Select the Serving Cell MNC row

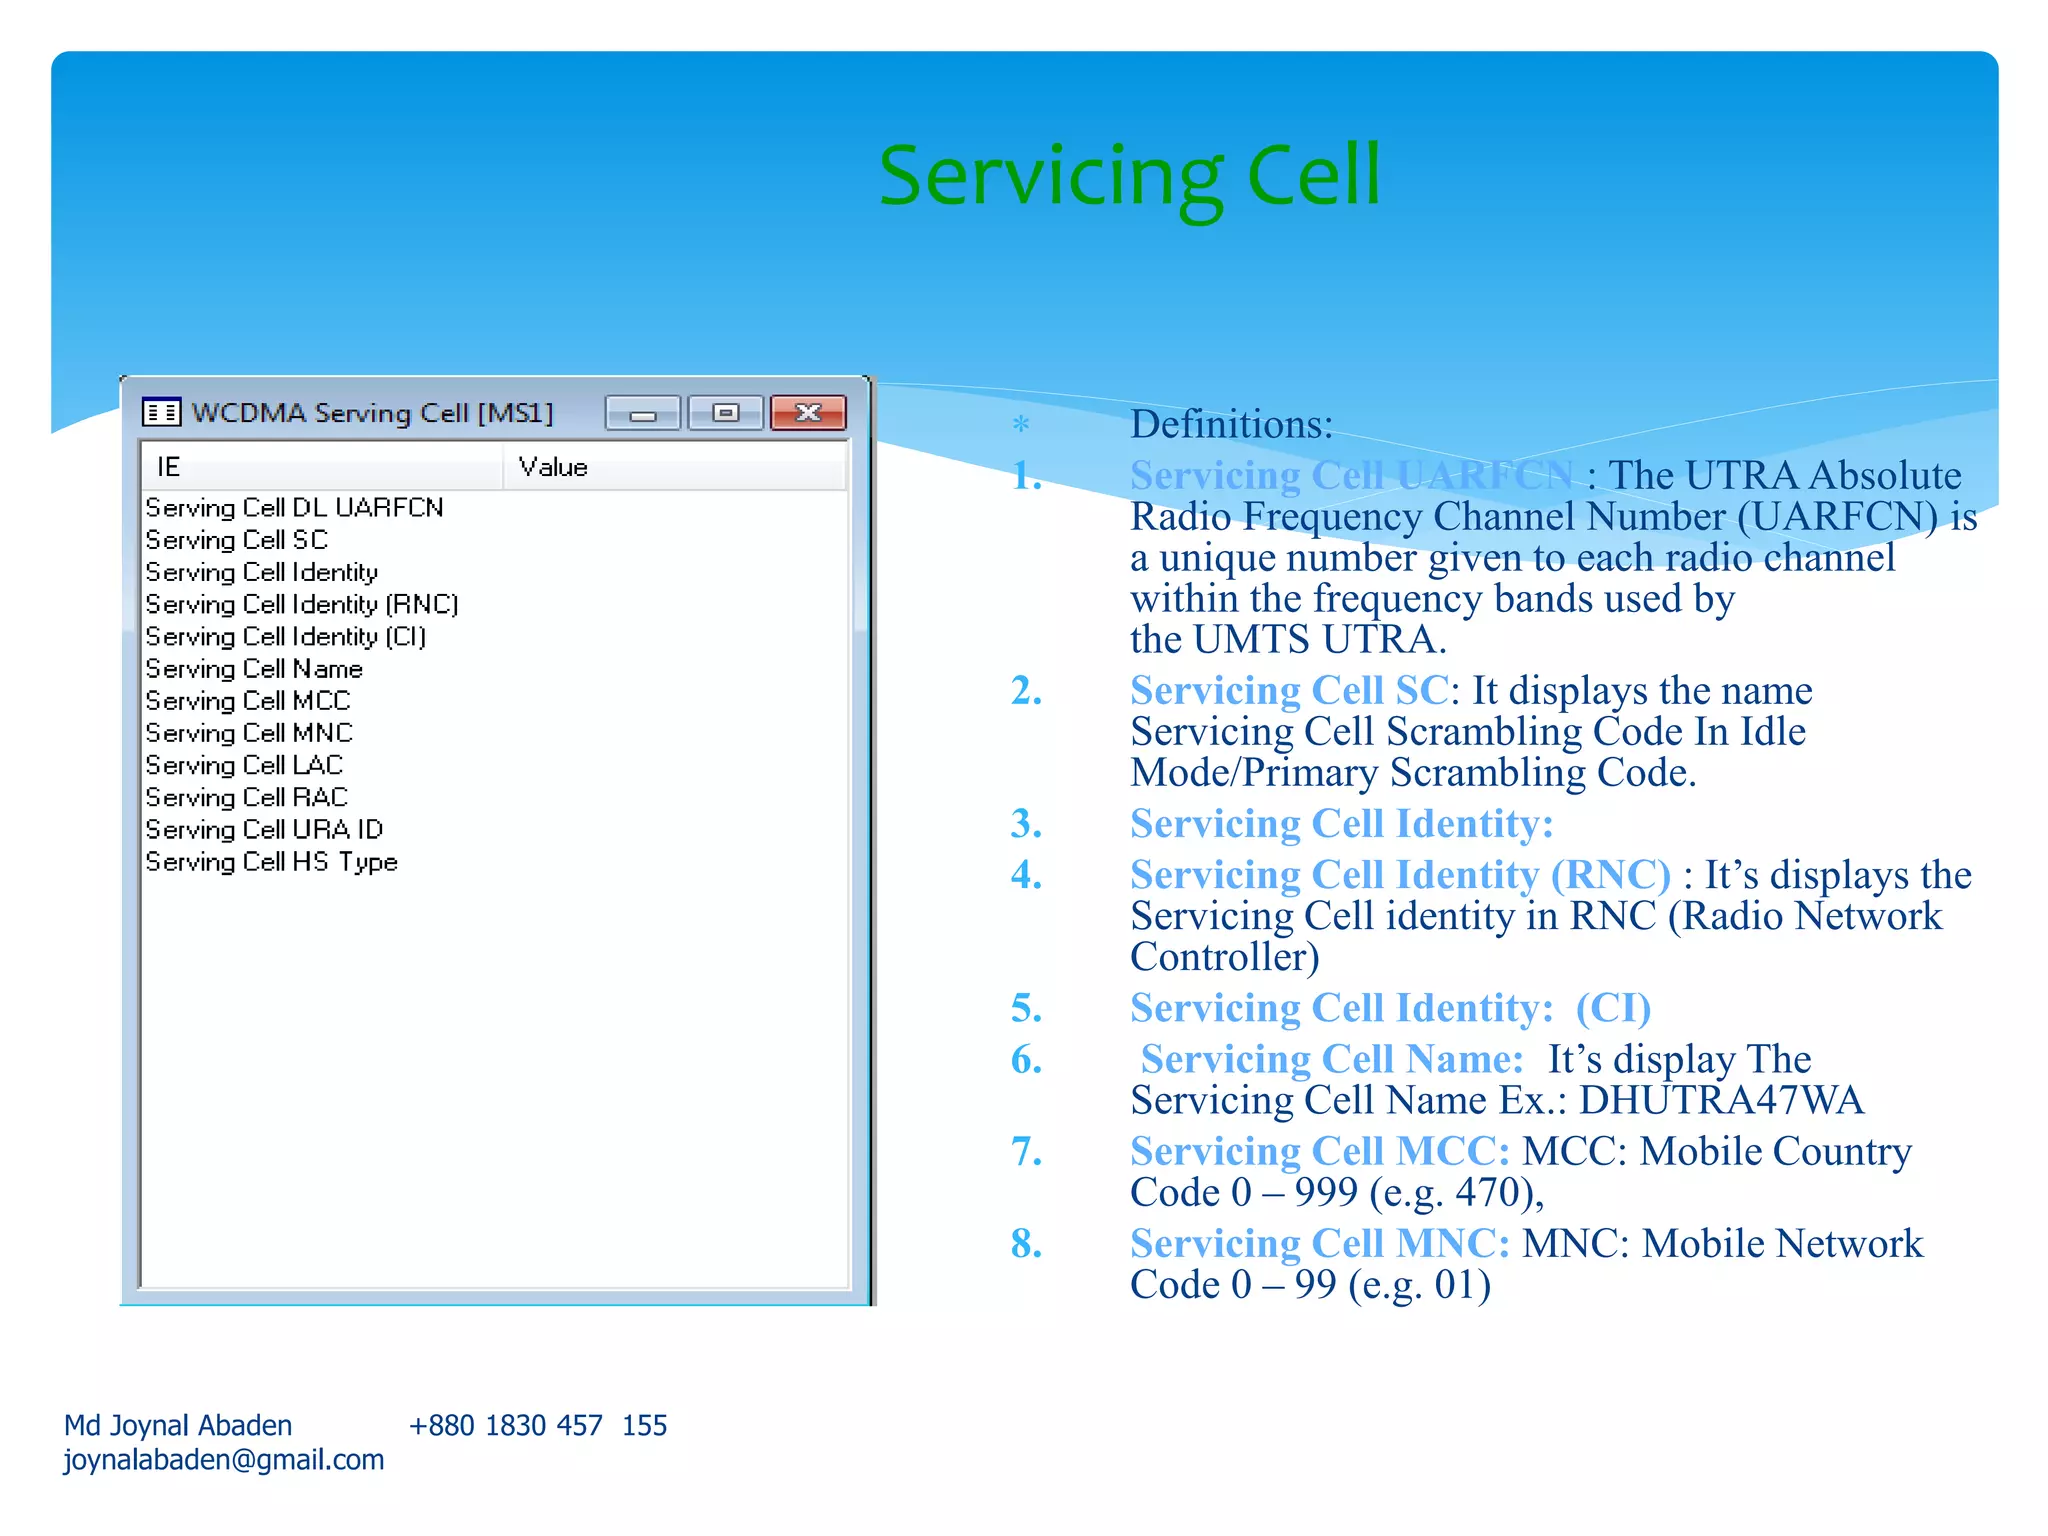pos(249,733)
